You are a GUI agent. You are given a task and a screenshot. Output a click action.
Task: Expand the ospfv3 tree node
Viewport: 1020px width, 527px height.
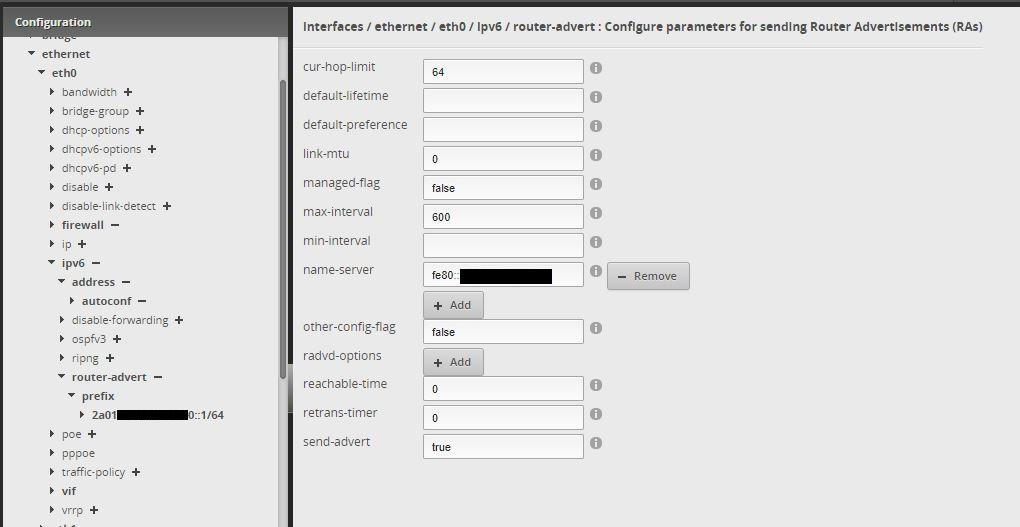pos(62,339)
